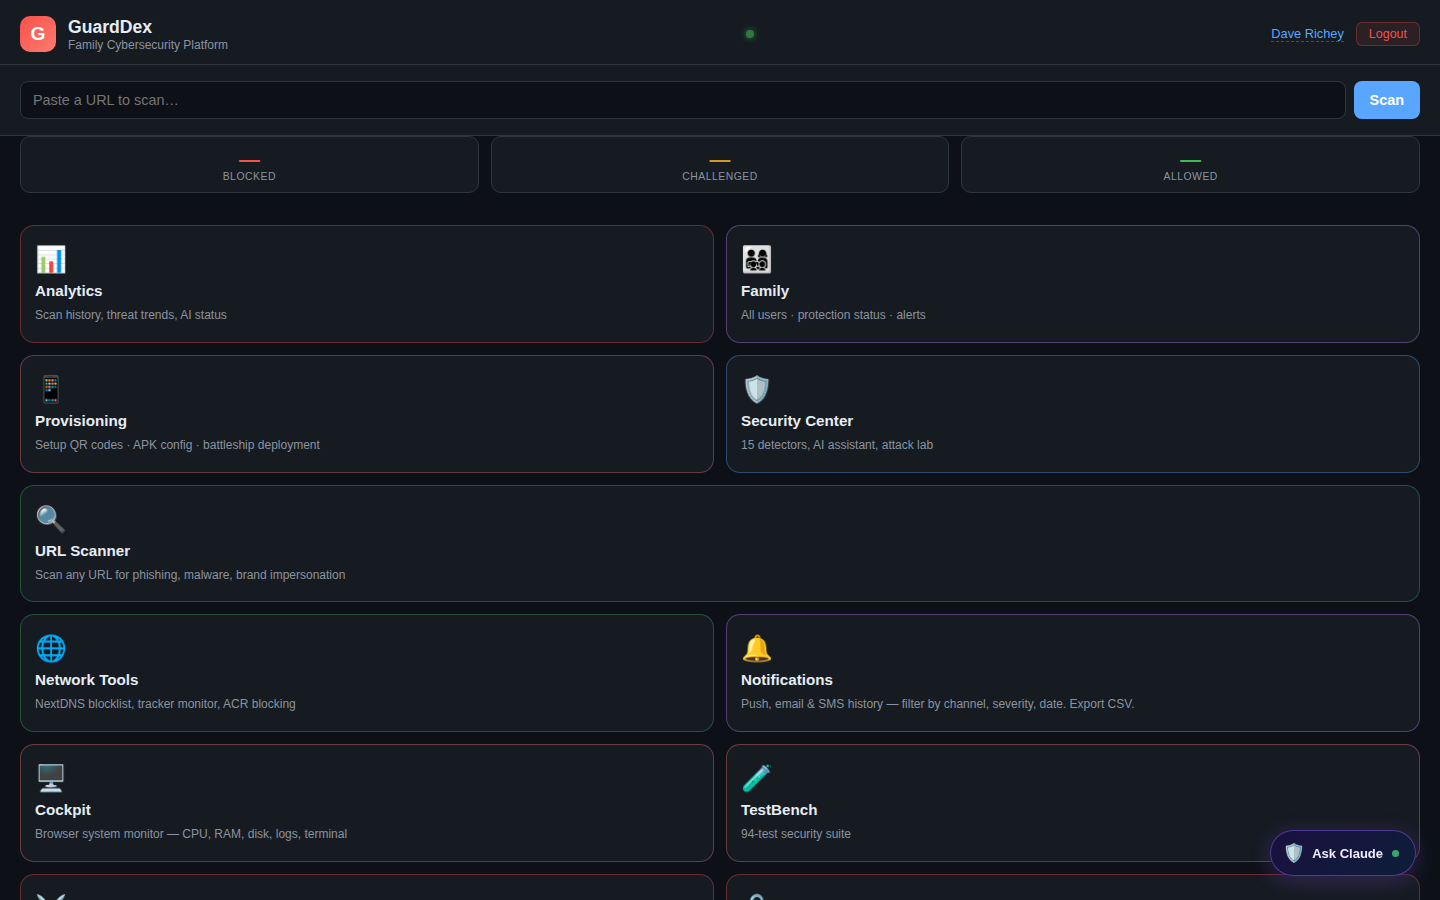
Task: Select the ALLOWED stat card
Action: 1190,165
